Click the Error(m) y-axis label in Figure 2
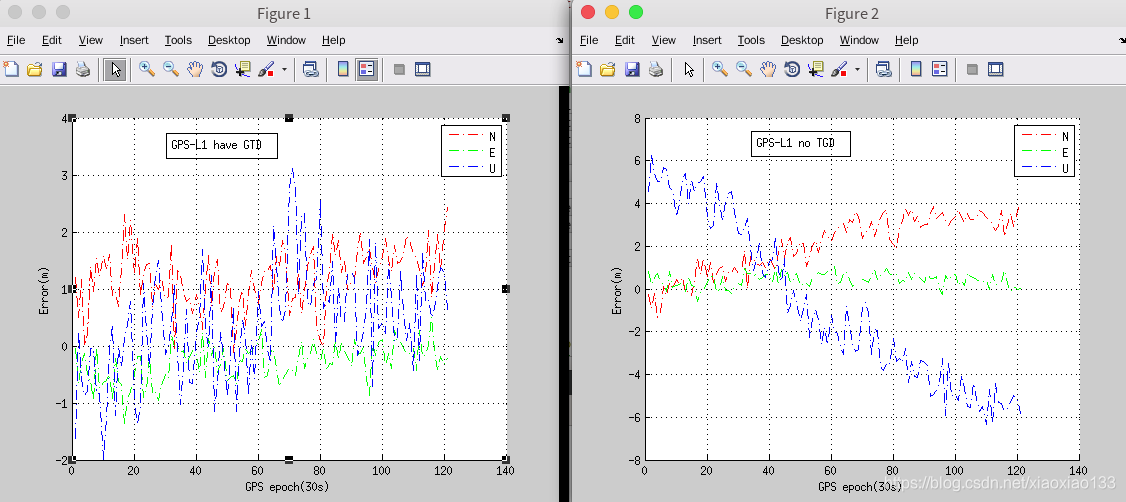Viewport: 1126px width, 502px height. [615, 289]
